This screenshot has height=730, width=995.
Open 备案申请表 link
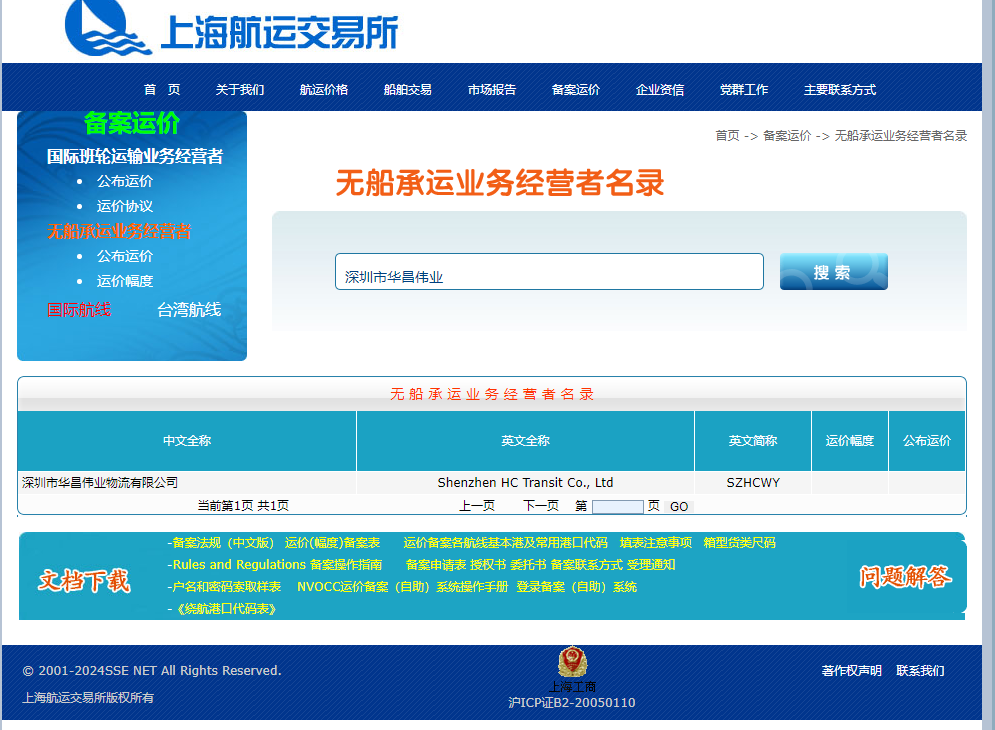436,564
